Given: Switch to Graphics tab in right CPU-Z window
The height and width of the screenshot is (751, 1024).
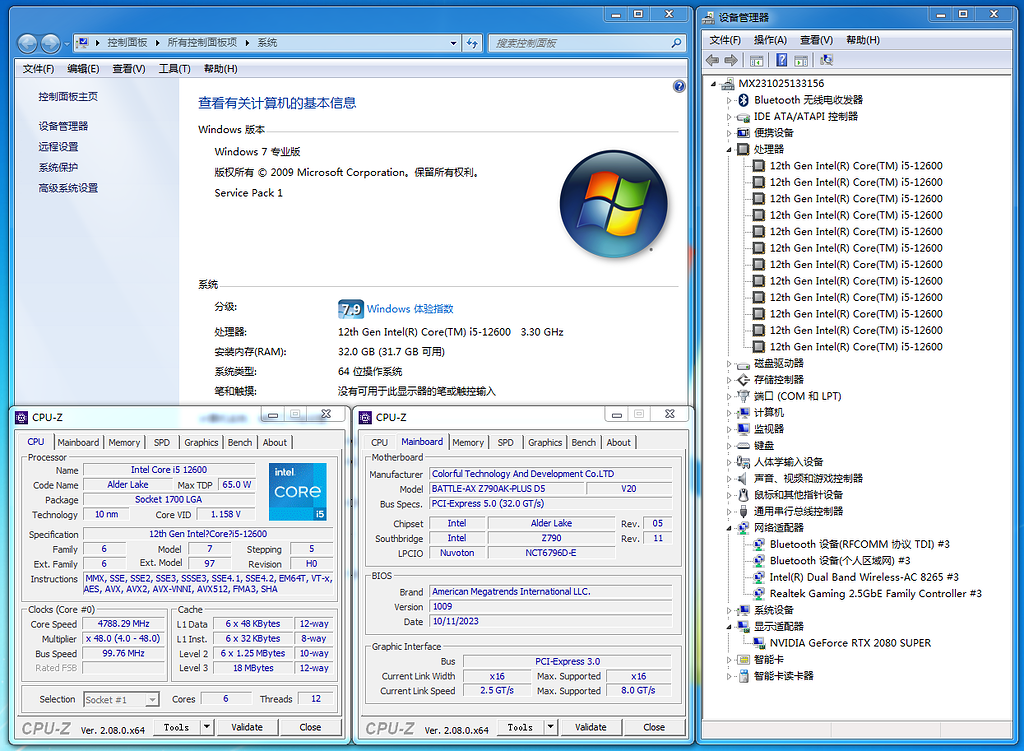Looking at the screenshot, I should coord(545,442).
